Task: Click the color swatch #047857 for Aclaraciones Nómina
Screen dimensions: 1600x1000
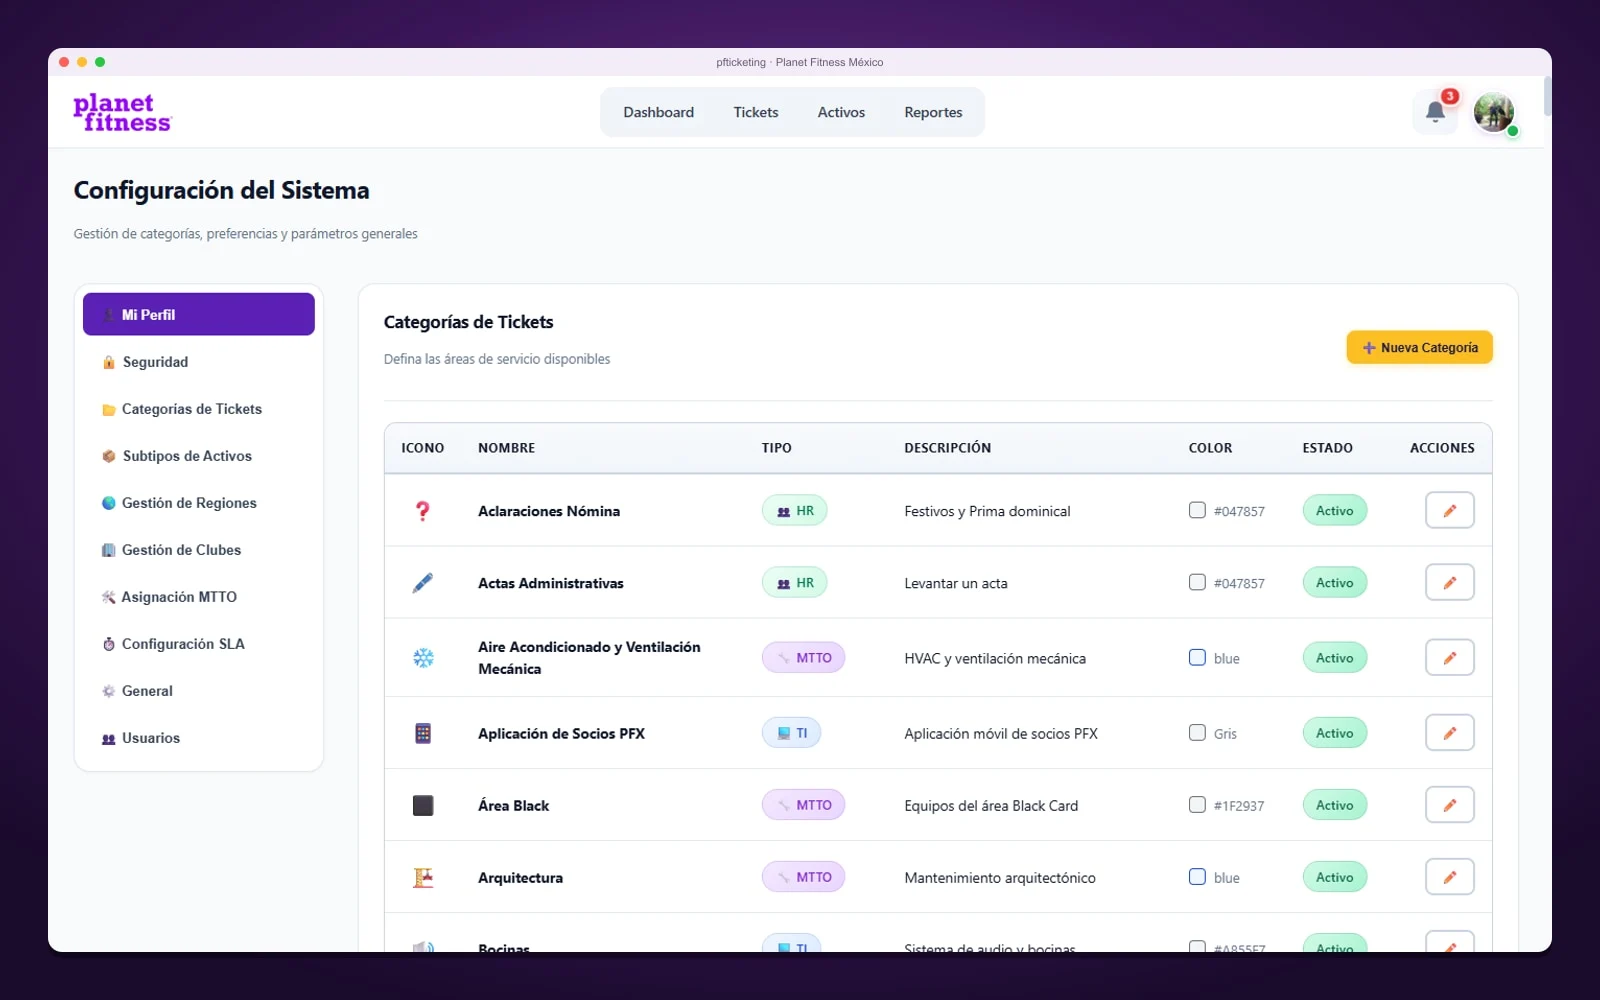Action: pos(1197,510)
